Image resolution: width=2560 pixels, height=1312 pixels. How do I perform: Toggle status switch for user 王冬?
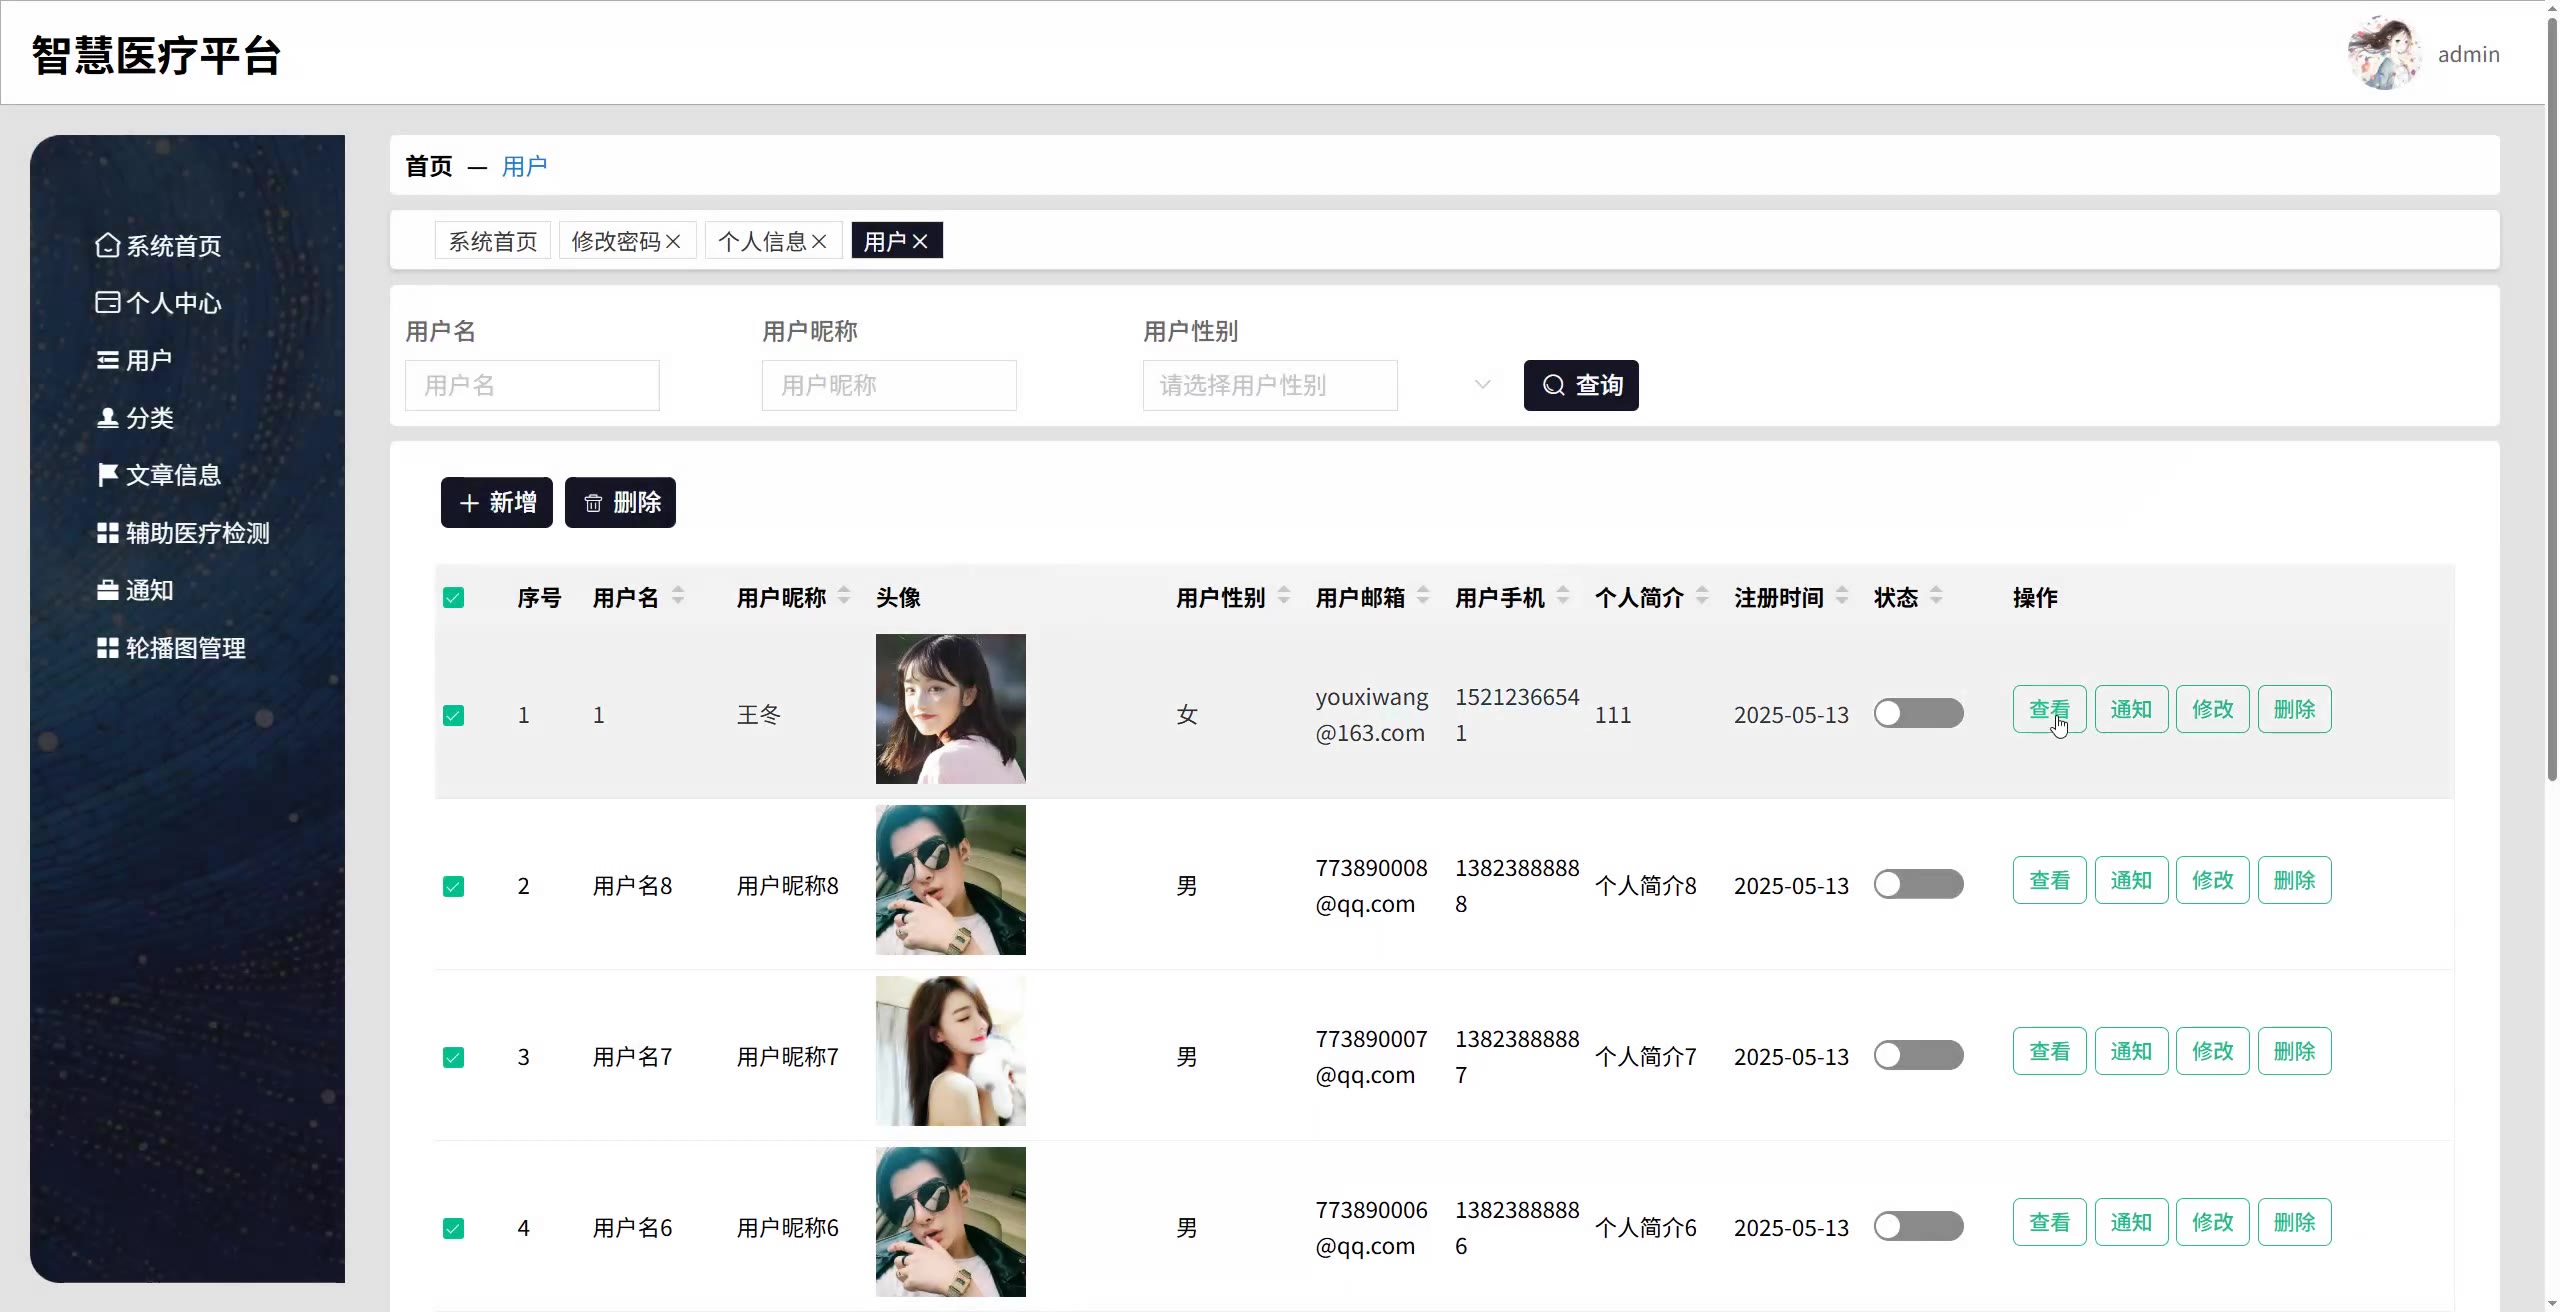[1917, 713]
